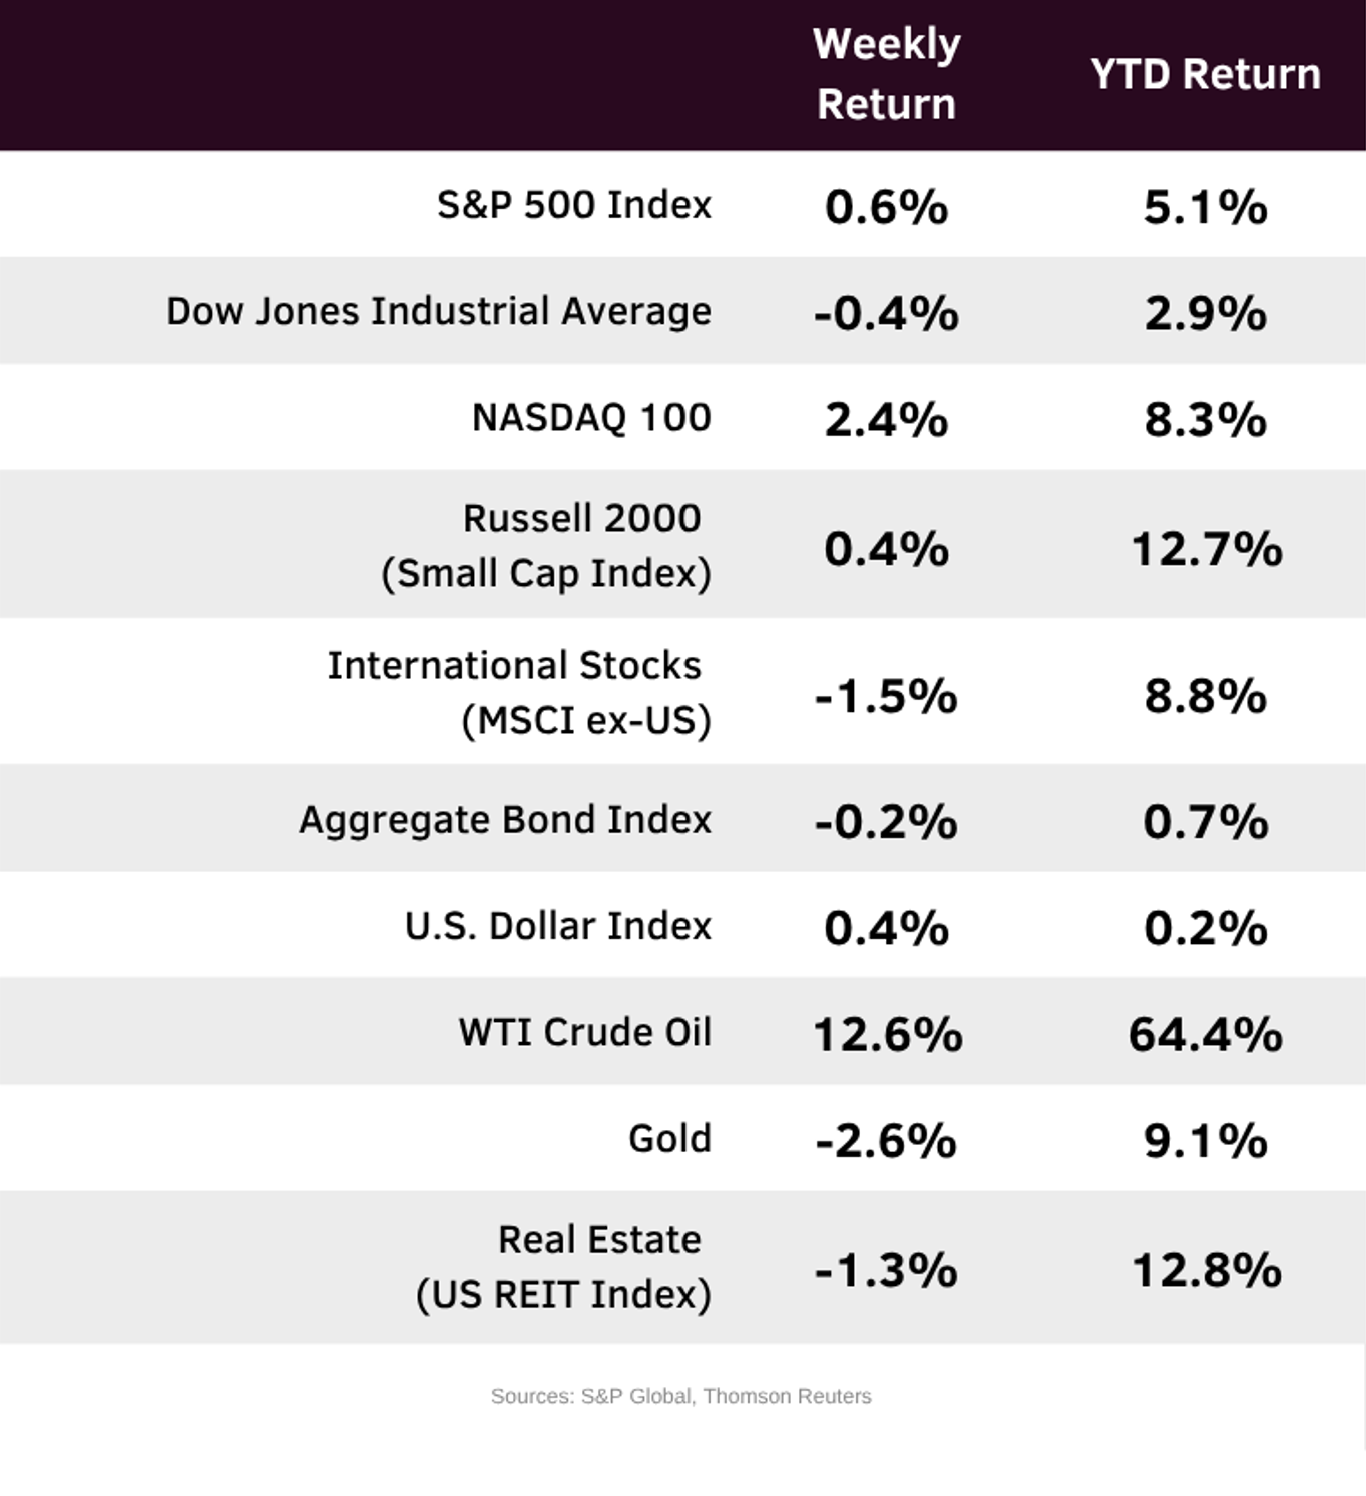The height and width of the screenshot is (1496, 1366).
Task: Select the International Stocks MSCI ex-US label
Action: pos(519,692)
